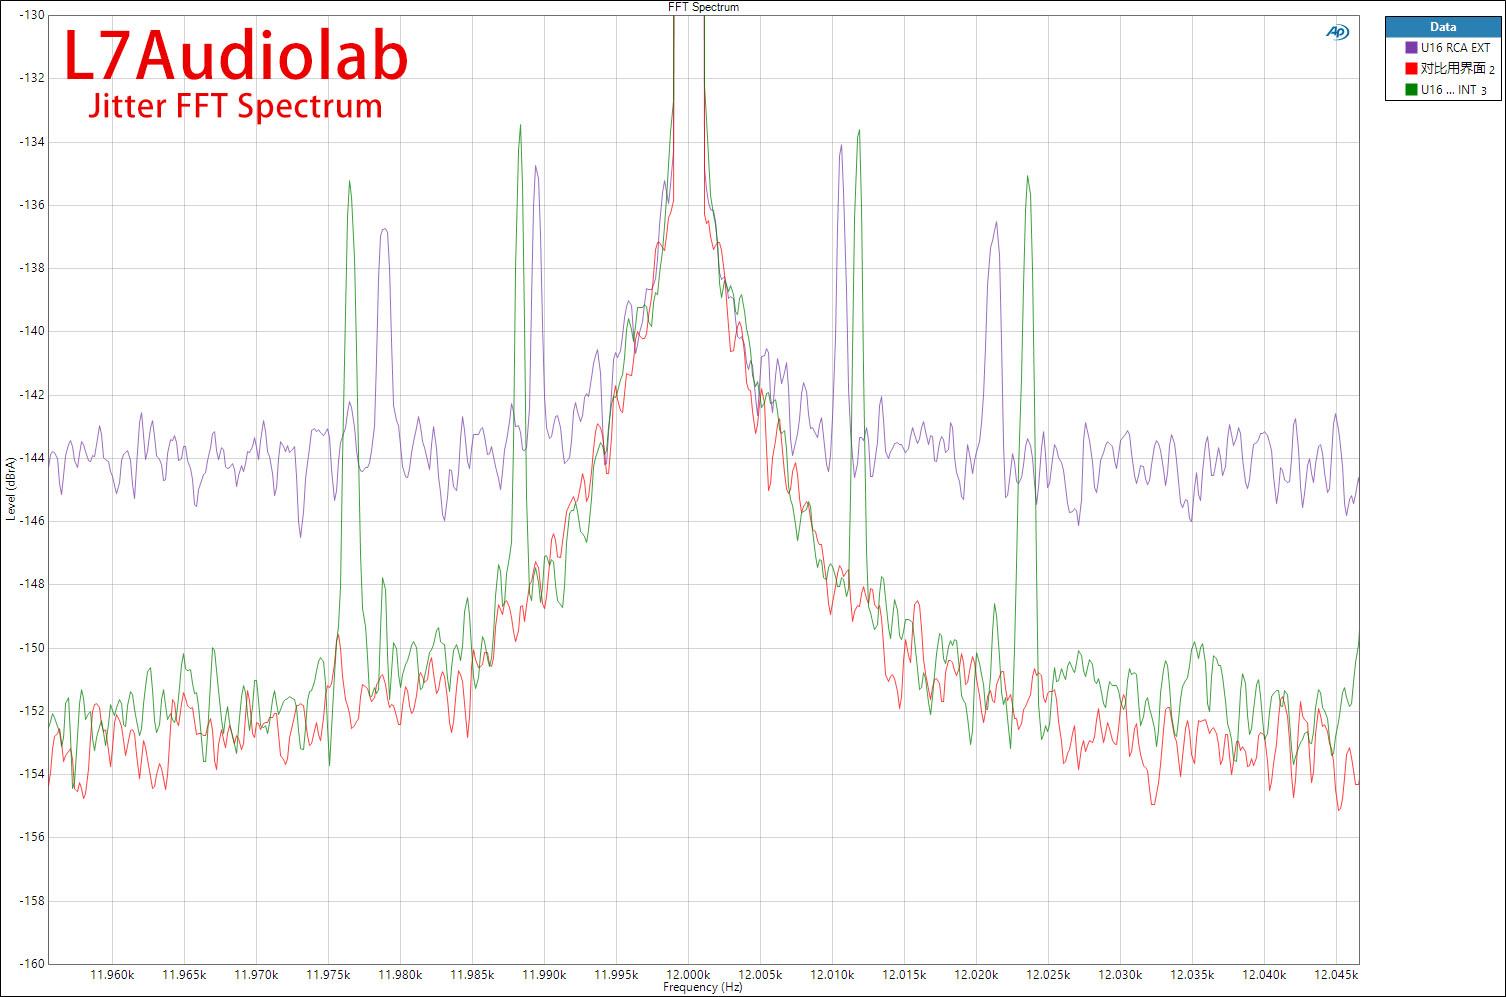Click the 11.980k frequency tick label
This screenshot has height=997, width=1506.
[400, 974]
